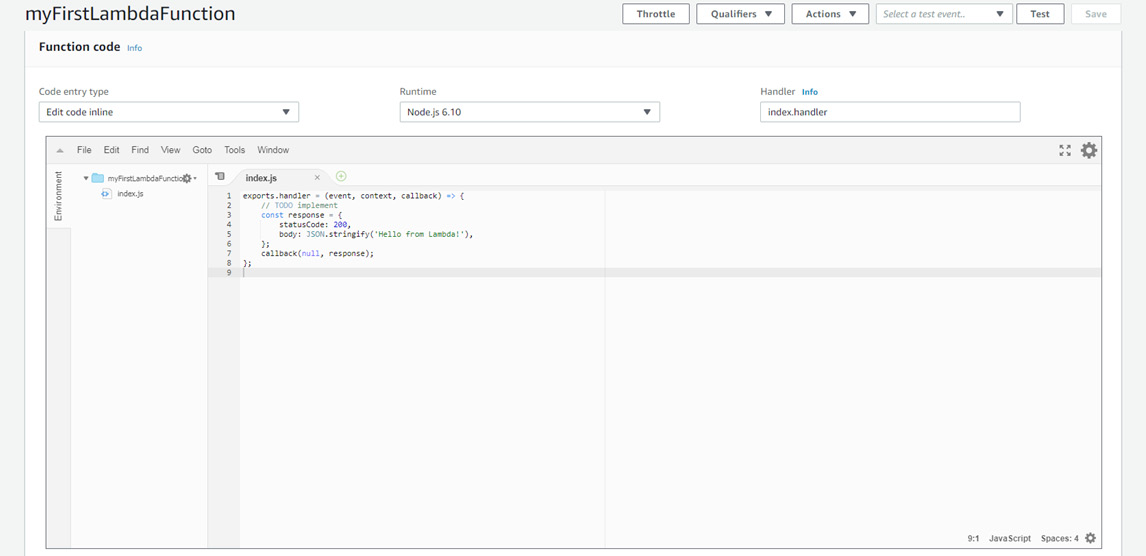Collapse the menu bar using the up arrow

(60, 151)
